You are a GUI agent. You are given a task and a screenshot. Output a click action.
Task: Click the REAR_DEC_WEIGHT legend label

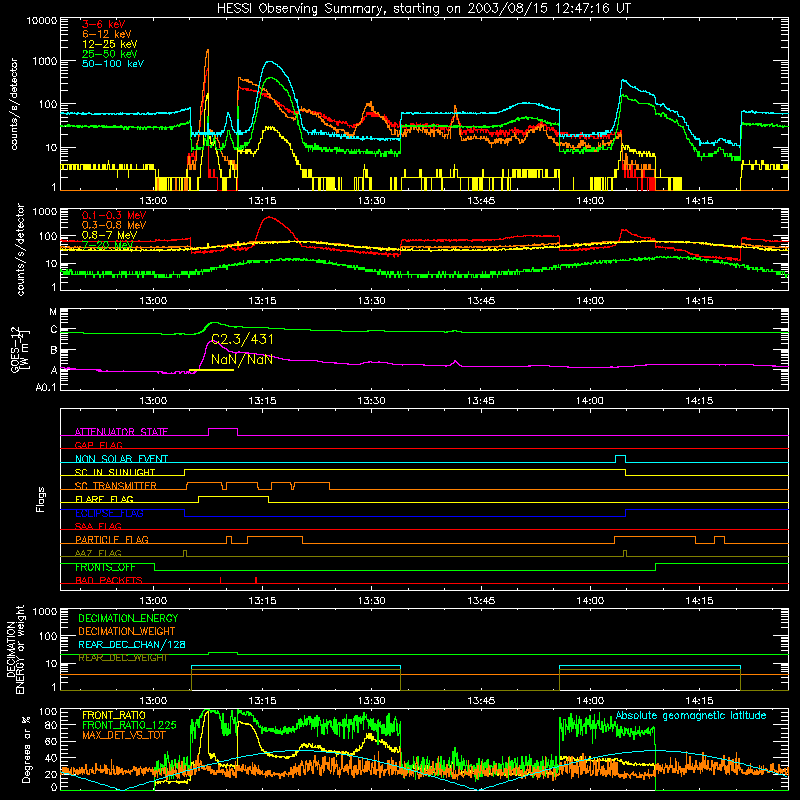pos(122,658)
